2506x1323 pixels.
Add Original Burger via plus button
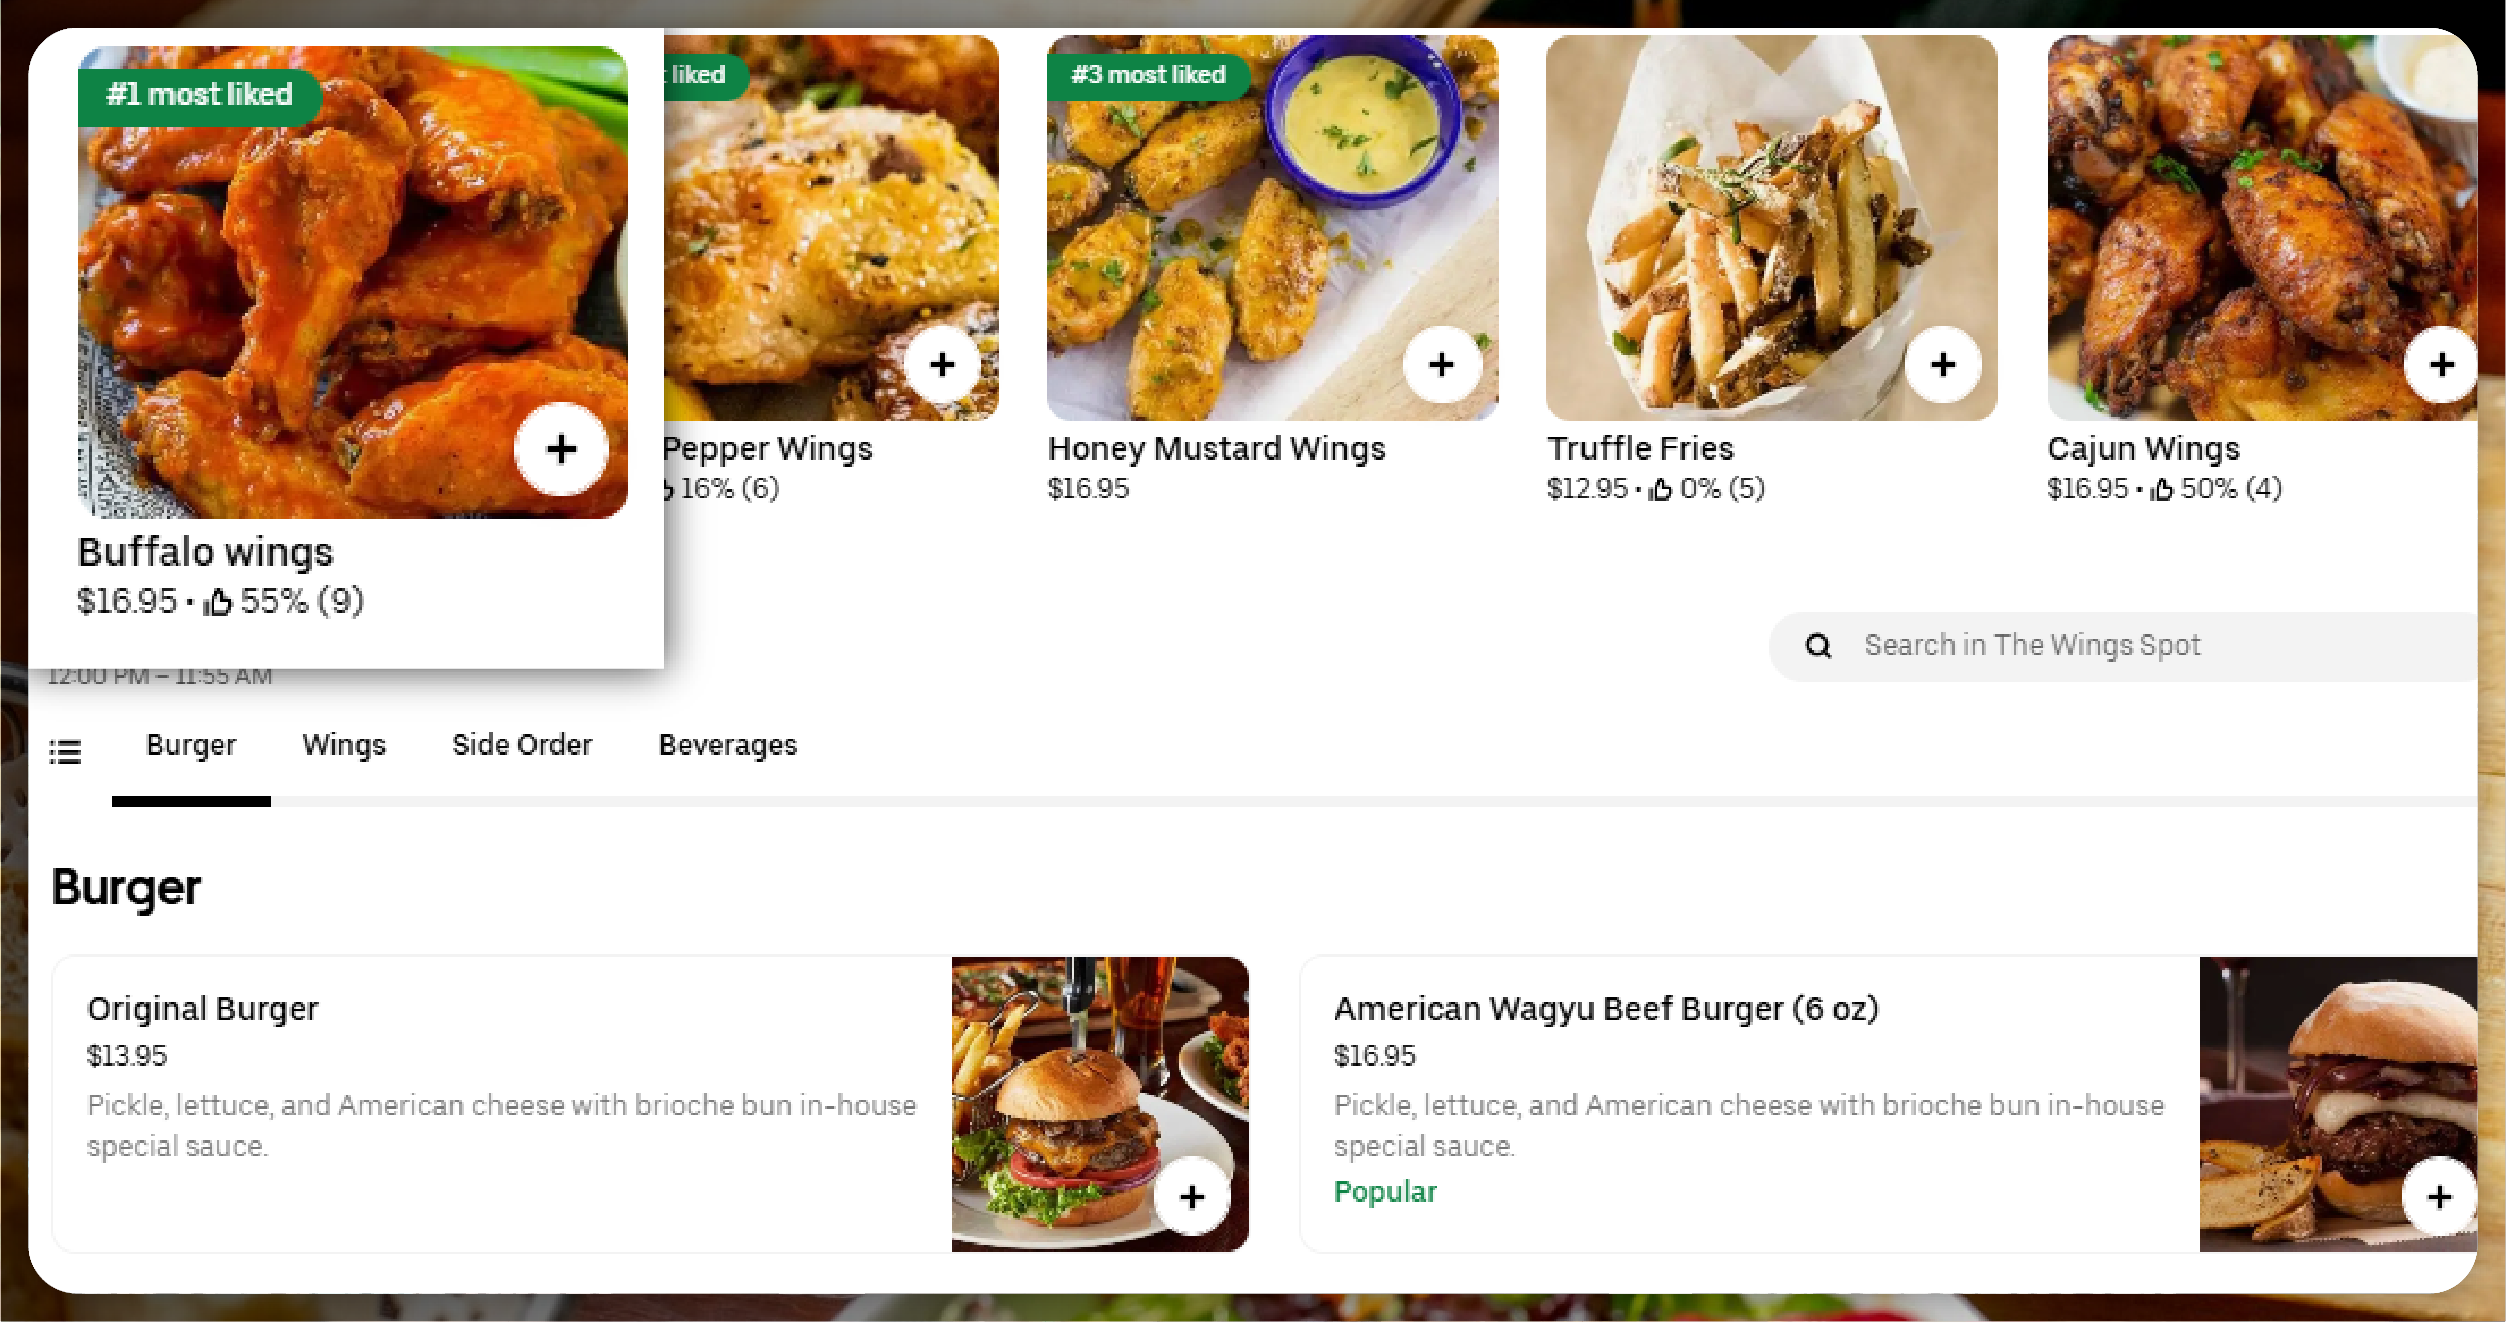pos(1192,1197)
